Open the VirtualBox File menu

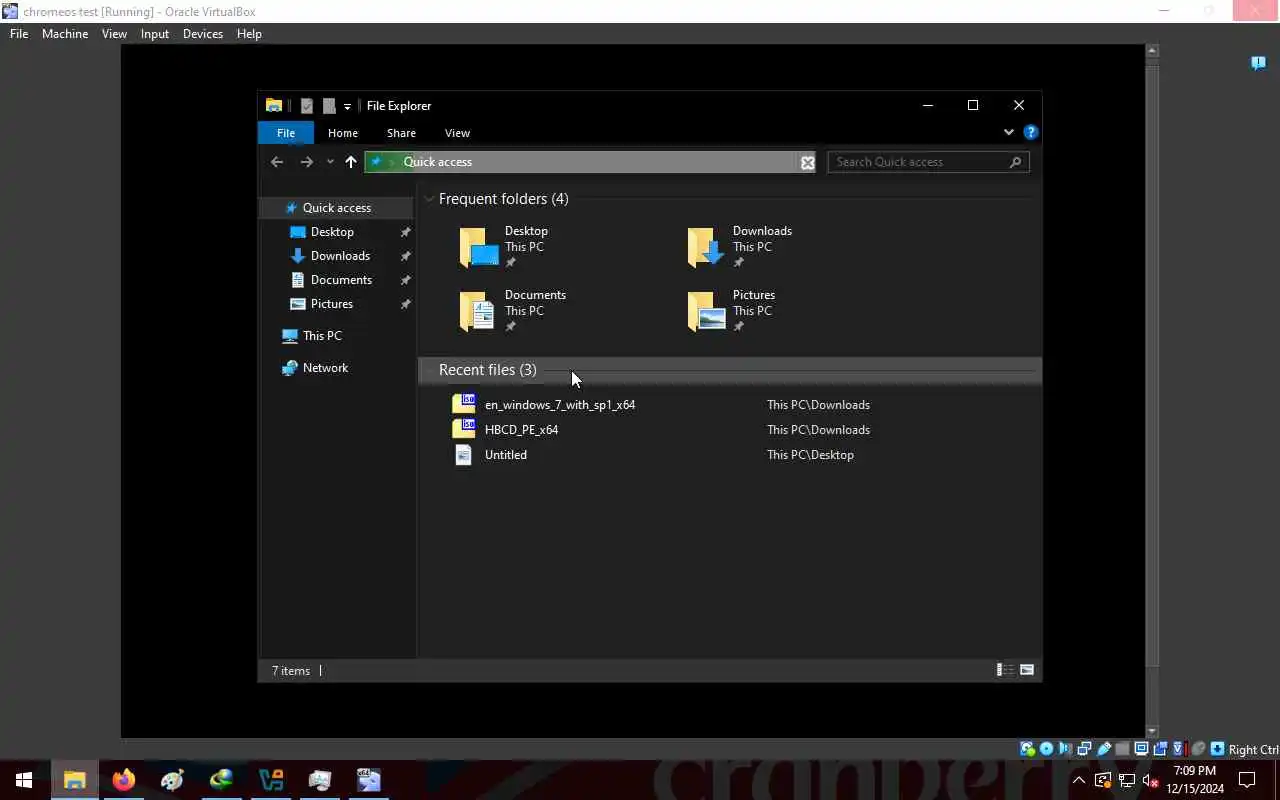[x=19, y=33]
